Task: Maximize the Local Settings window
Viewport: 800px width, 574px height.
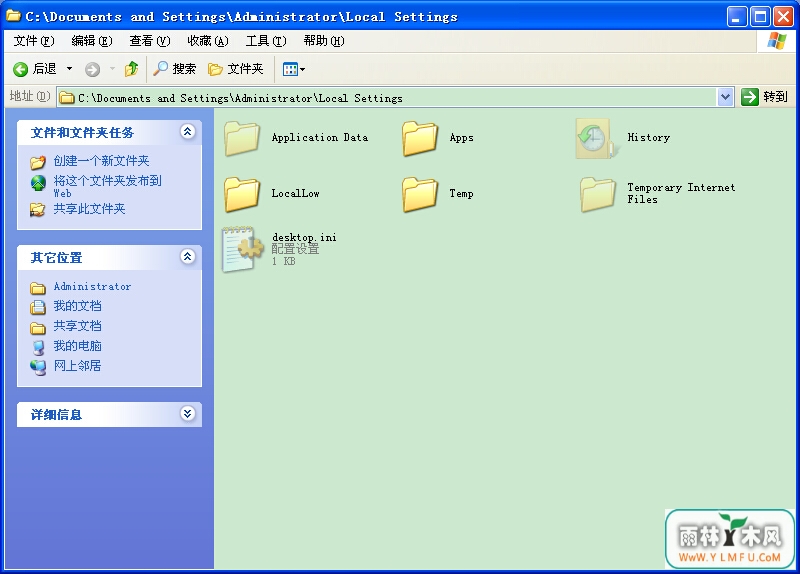Action: 760,17
